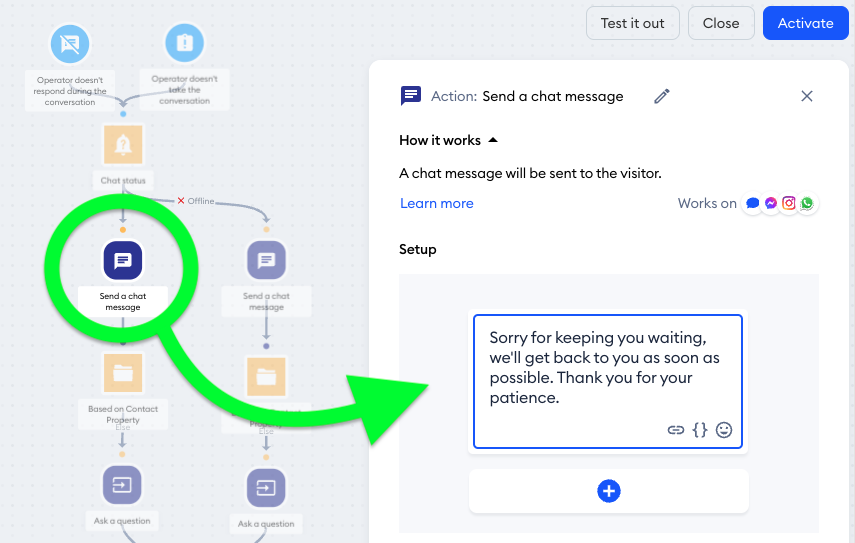855x543 pixels.
Task: Close the action panel with the X icon
Action: [807, 96]
